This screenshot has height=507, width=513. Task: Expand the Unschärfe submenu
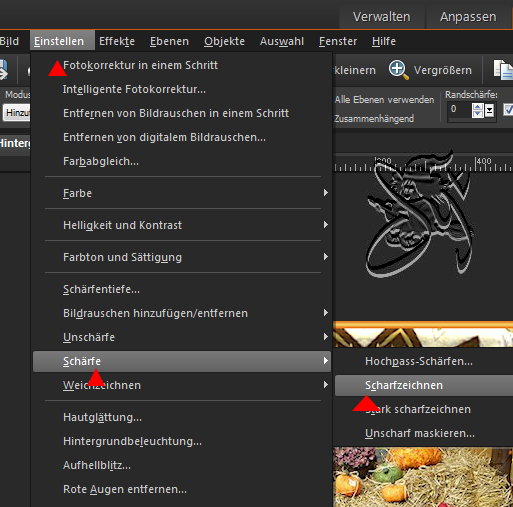[x=182, y=337]
